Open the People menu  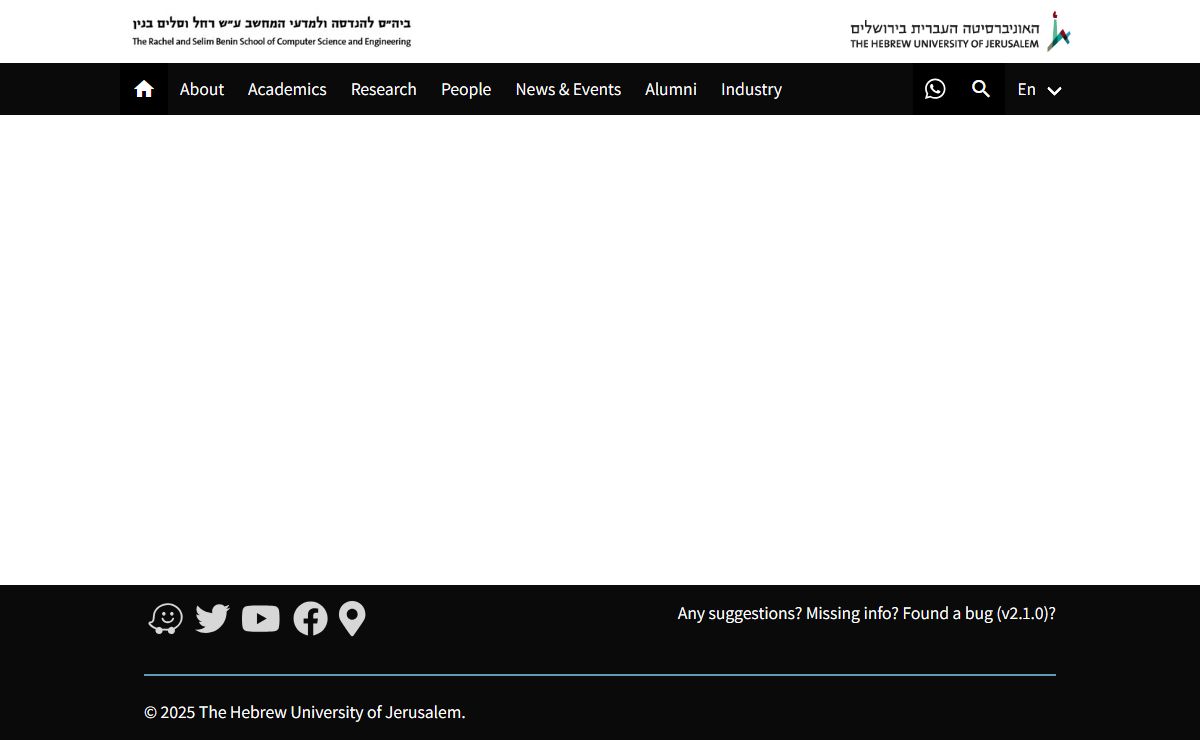pos(466,89)
